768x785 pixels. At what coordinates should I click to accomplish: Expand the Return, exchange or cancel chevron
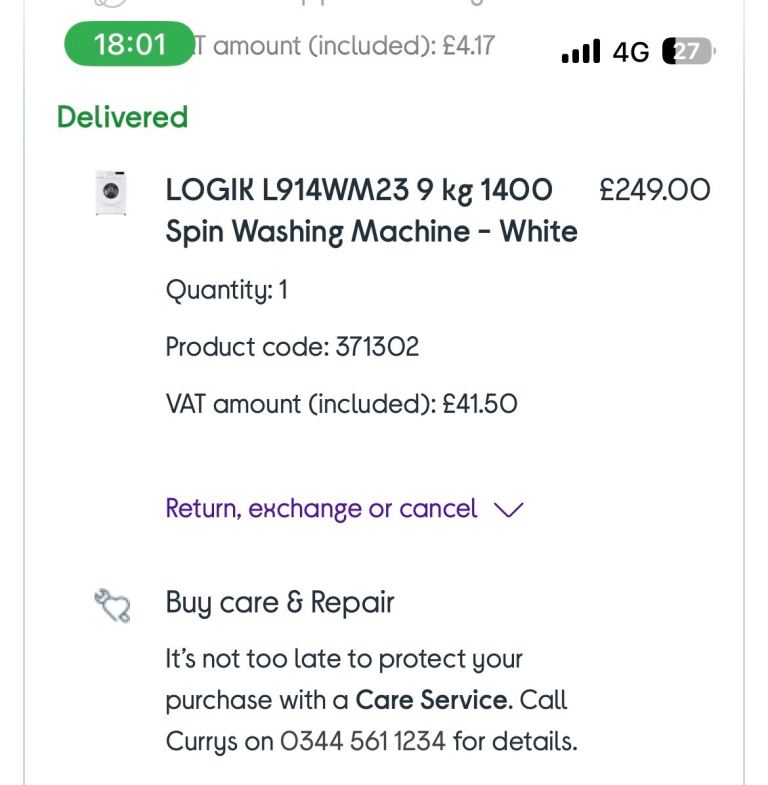point(509,510)
